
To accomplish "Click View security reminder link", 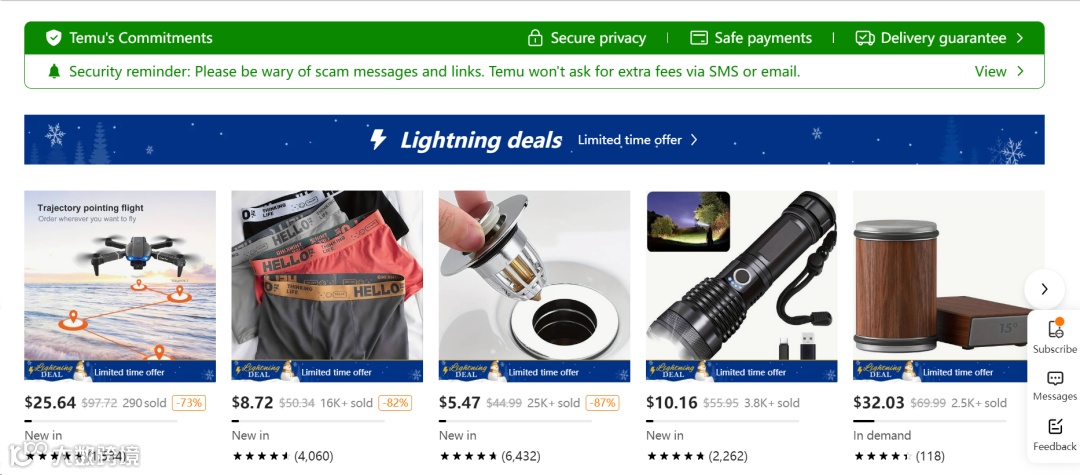I will tap(999, 71).
